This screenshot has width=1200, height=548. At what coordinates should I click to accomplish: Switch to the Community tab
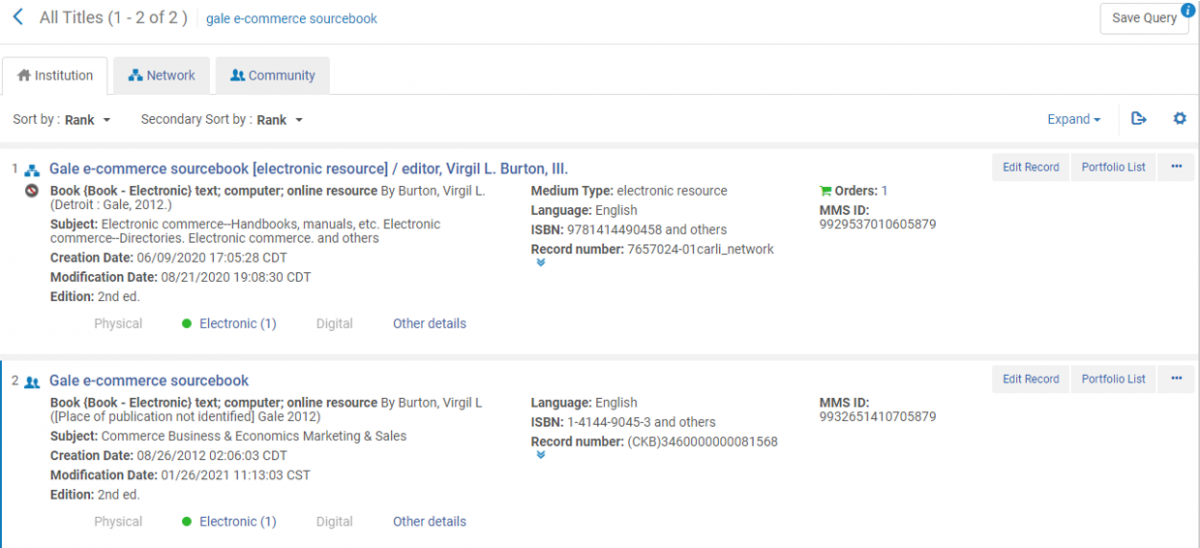[272, 75]
